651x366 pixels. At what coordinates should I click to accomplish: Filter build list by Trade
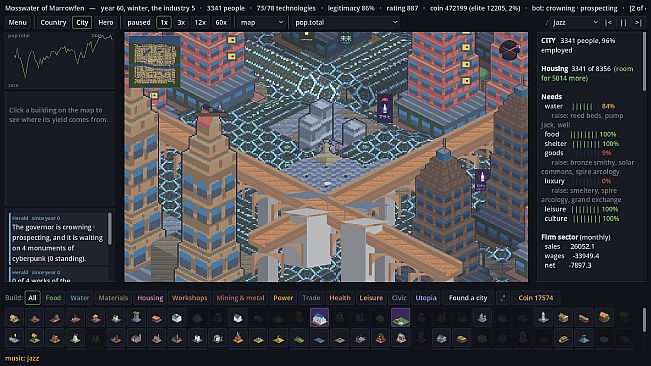point(311,298)
